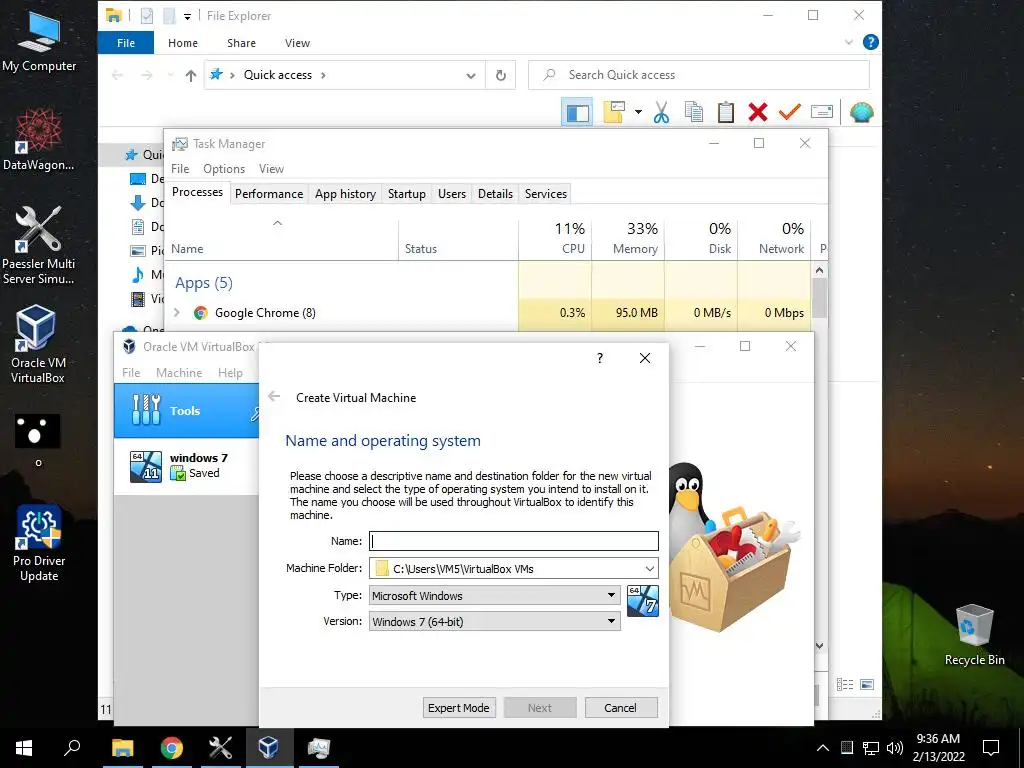This screenshot has height=768, width=1024.
Task: Click File Explorer help question mark icon
Action: click(871, 42)
